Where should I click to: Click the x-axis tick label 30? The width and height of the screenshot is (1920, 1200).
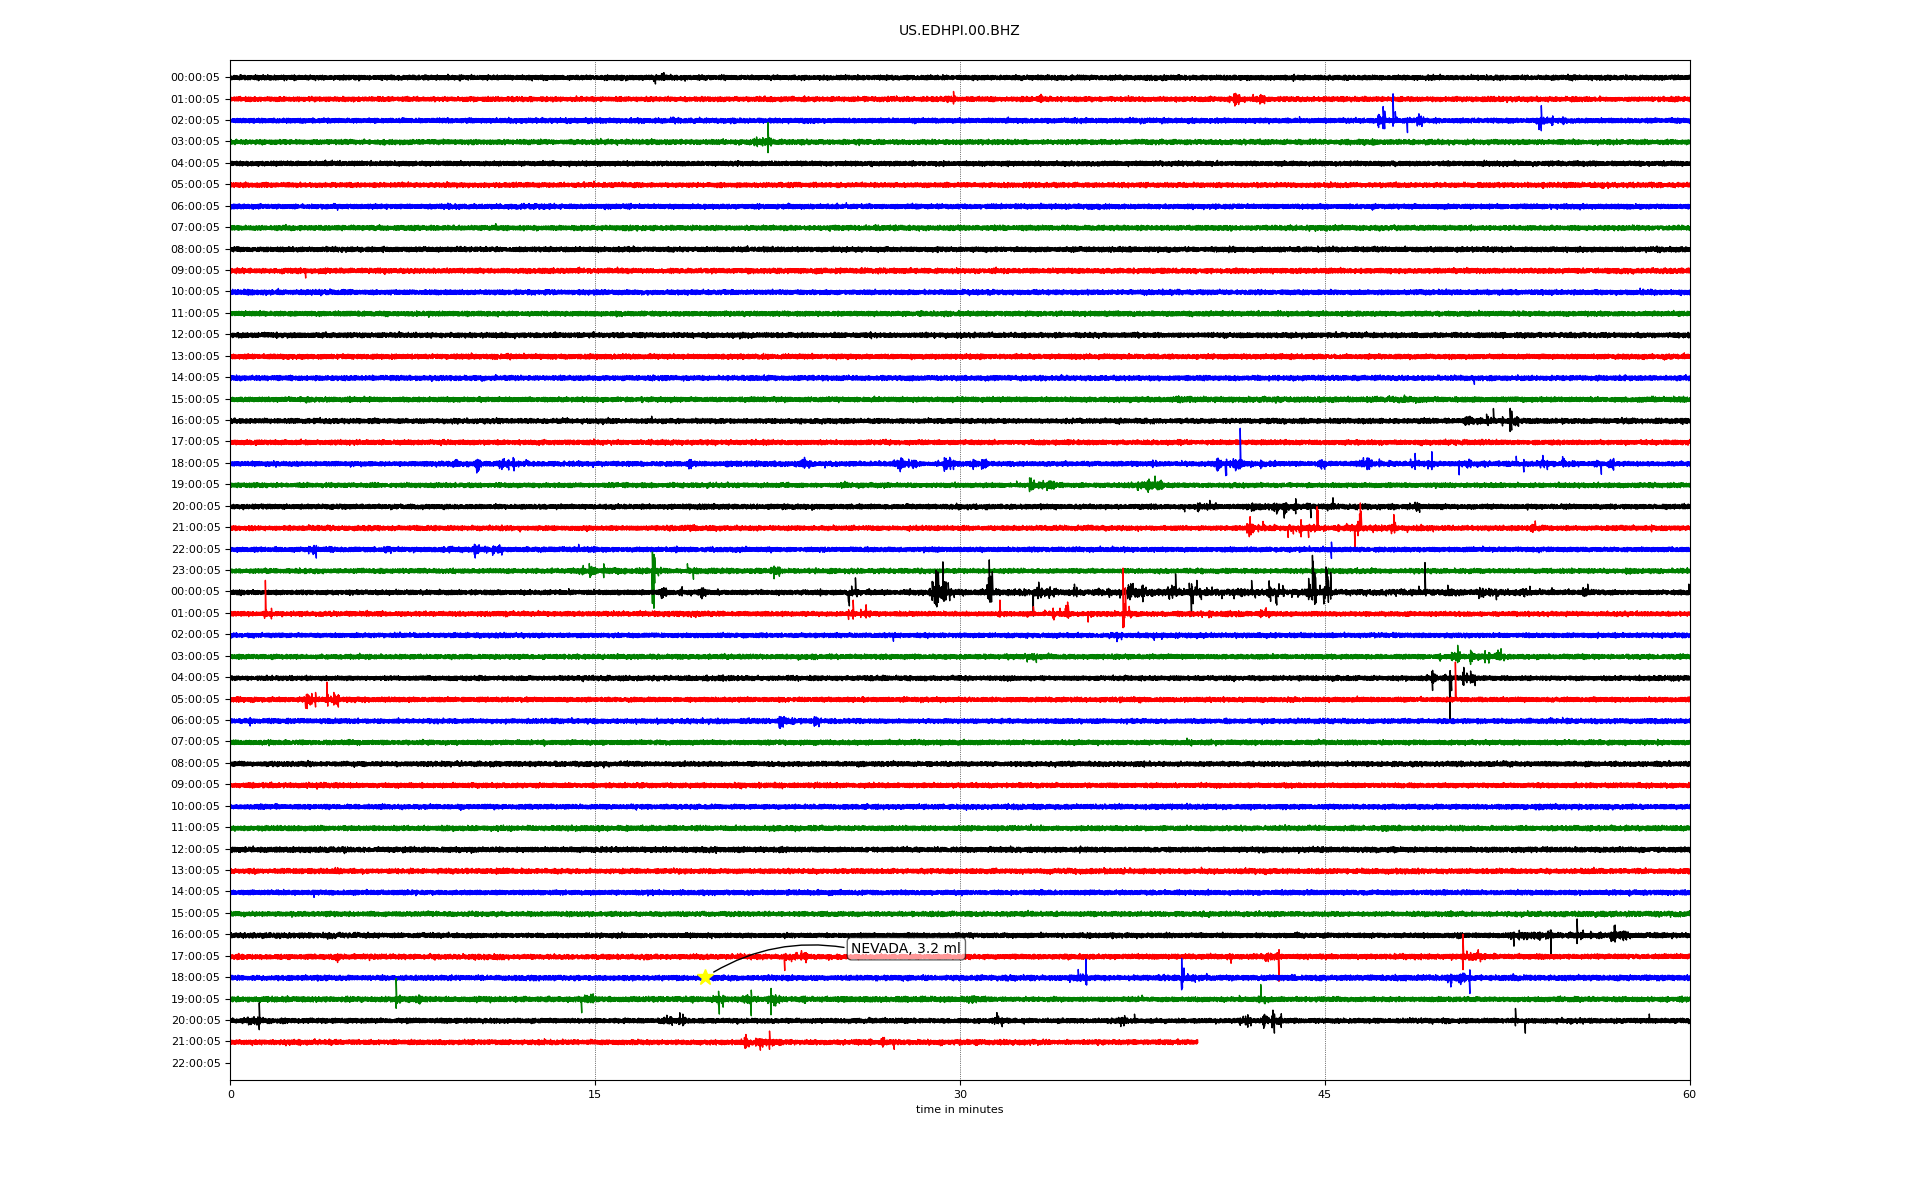(x=960, y=1094)
